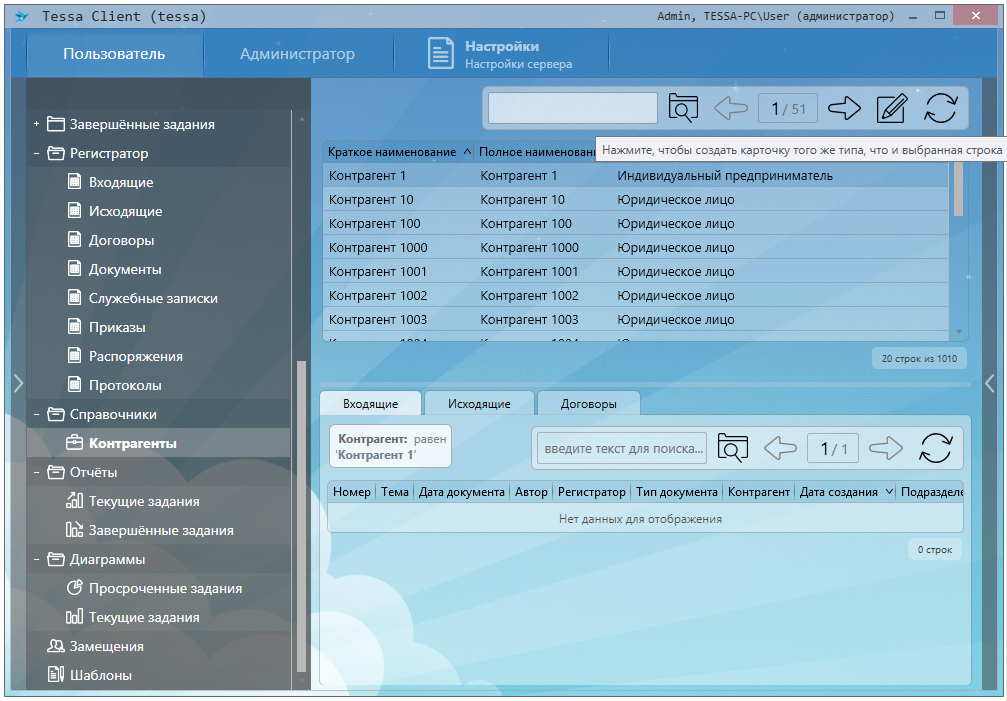Sort documents by Тип документа column

coord(677,492)
